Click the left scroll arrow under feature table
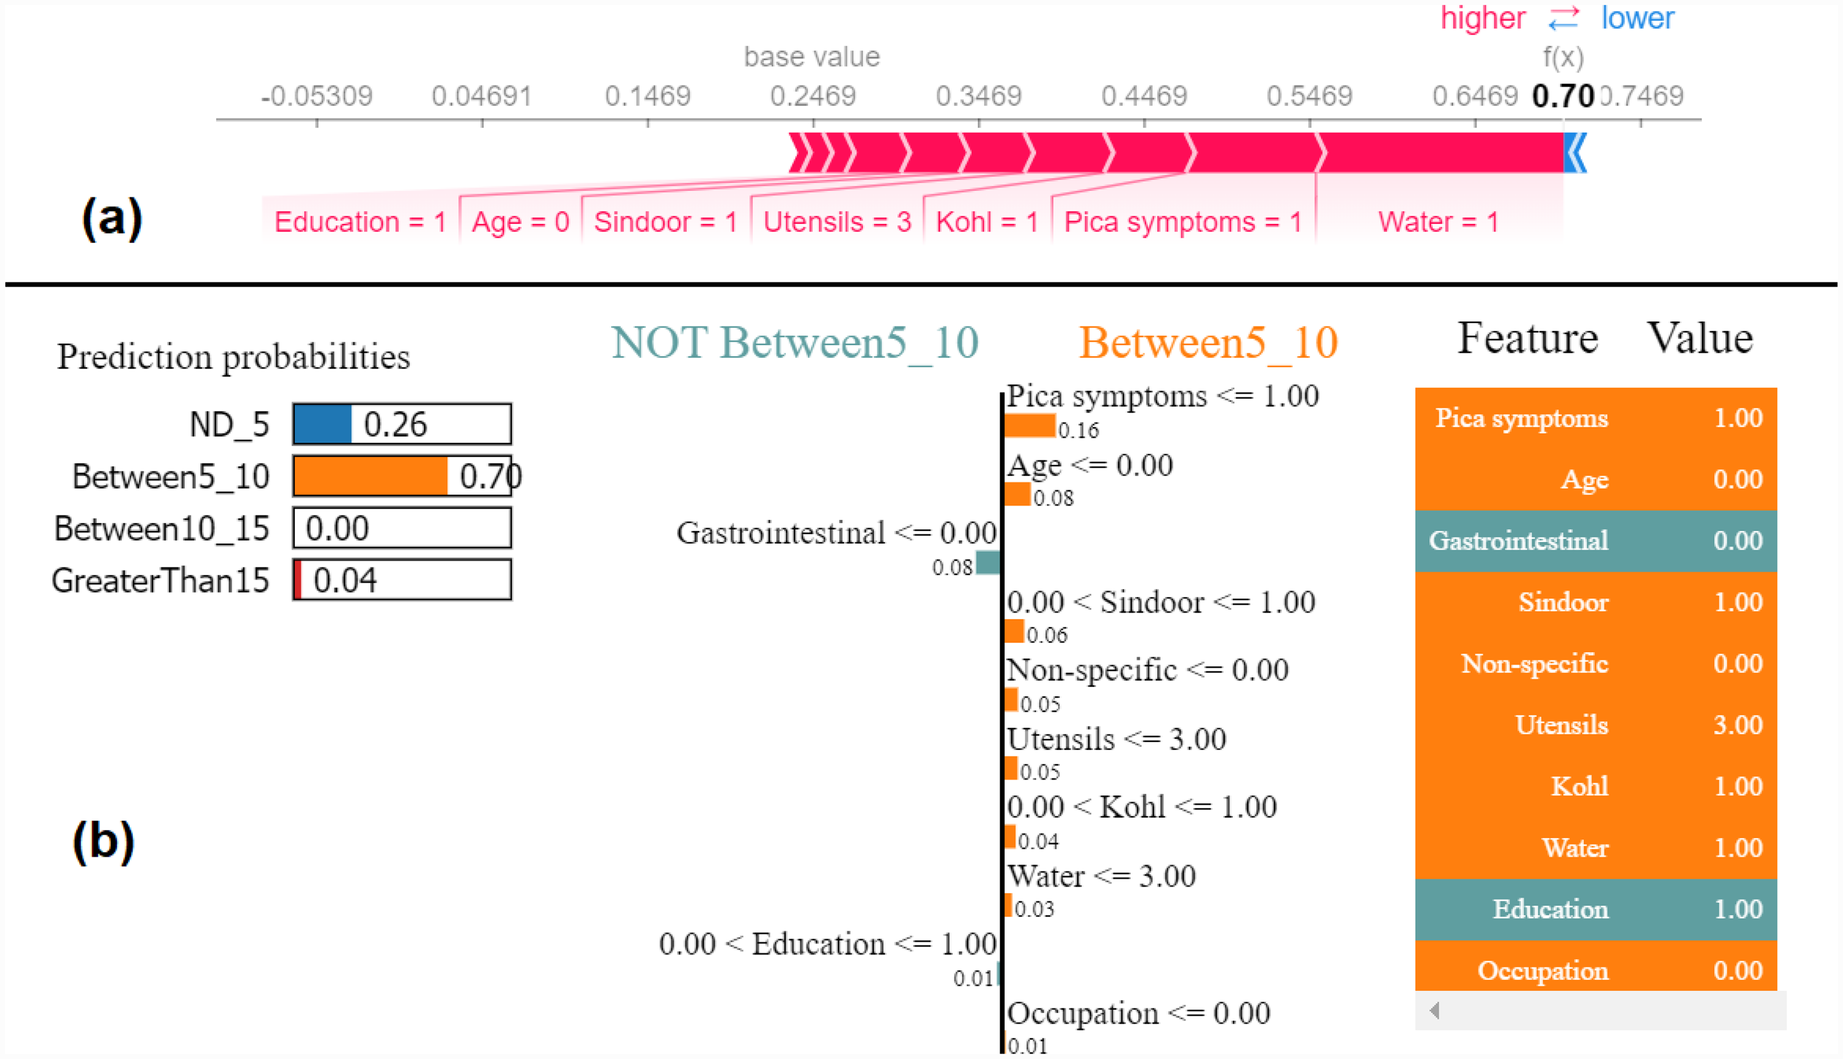 click(x=1435, y=1010)
